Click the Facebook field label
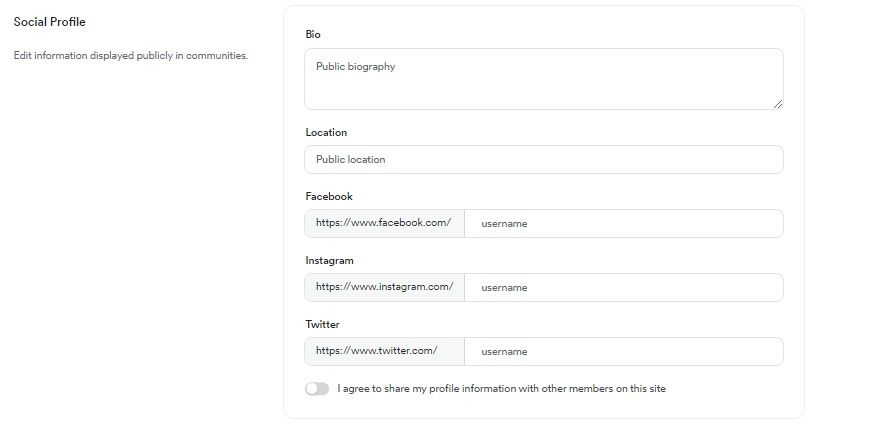This screenshot has width=872, height=424. (329, 197)
